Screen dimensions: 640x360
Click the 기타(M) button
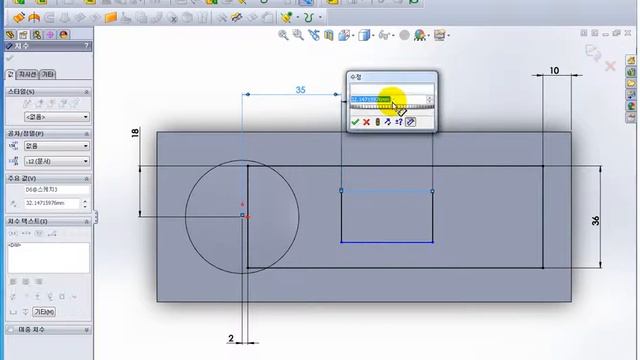point(44,312)
